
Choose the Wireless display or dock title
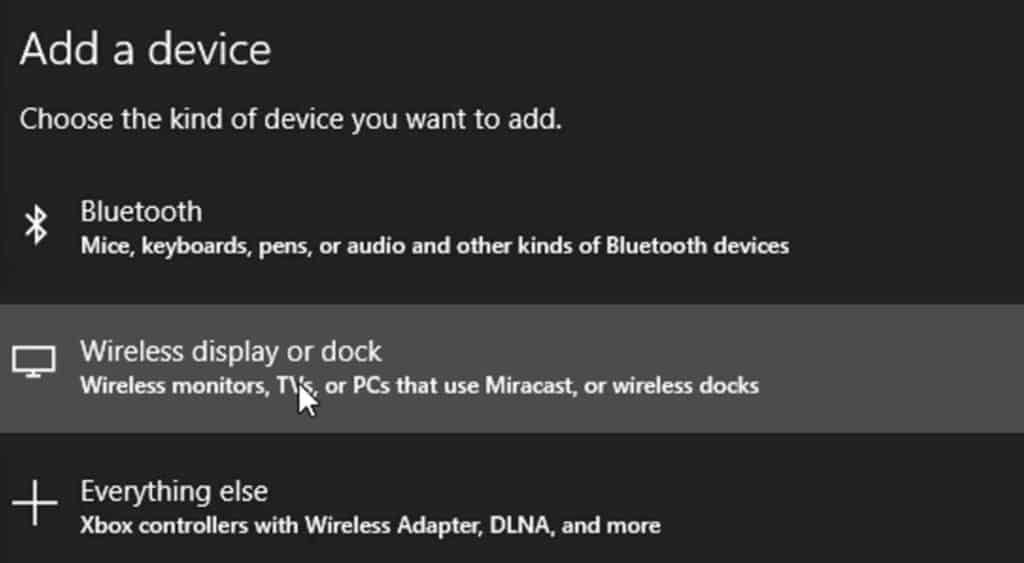[x=231, y=352]
